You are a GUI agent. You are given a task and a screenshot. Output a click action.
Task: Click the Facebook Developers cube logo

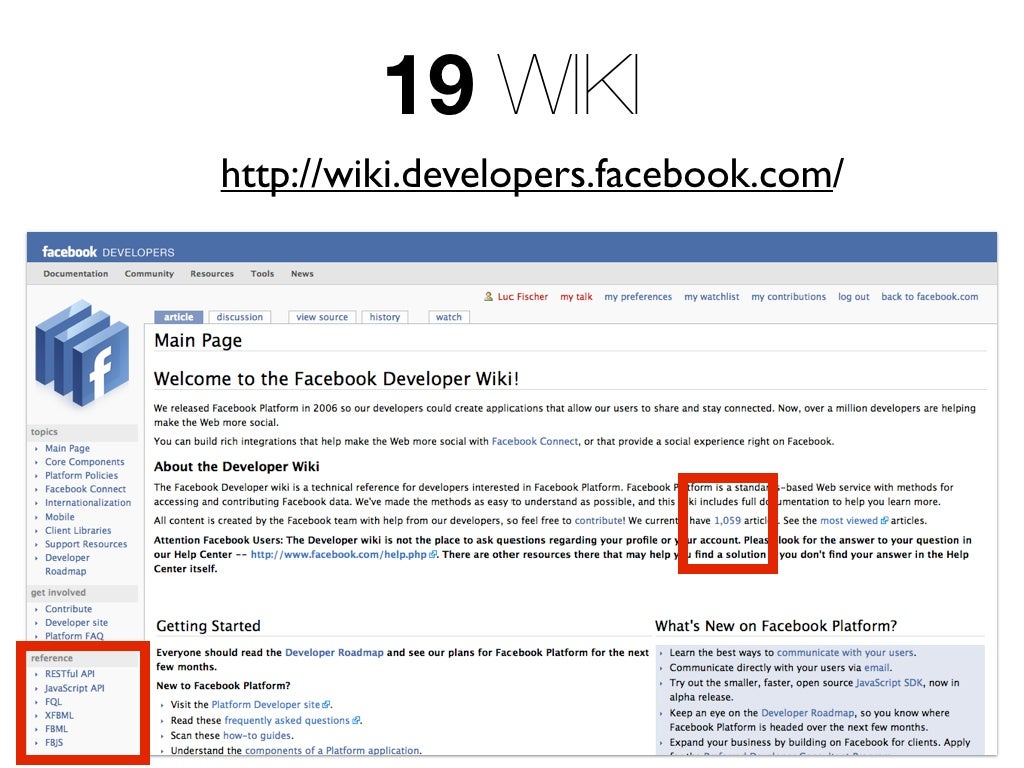point(82,353)
